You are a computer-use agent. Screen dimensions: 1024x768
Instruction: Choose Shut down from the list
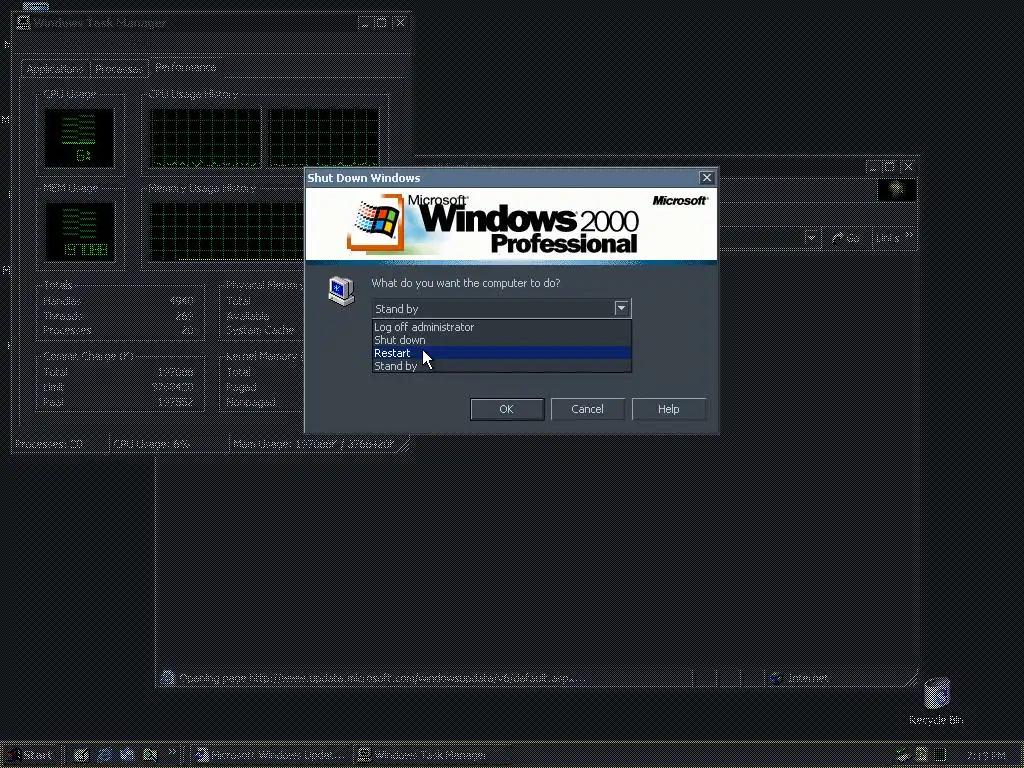click(x=501, y=340)
